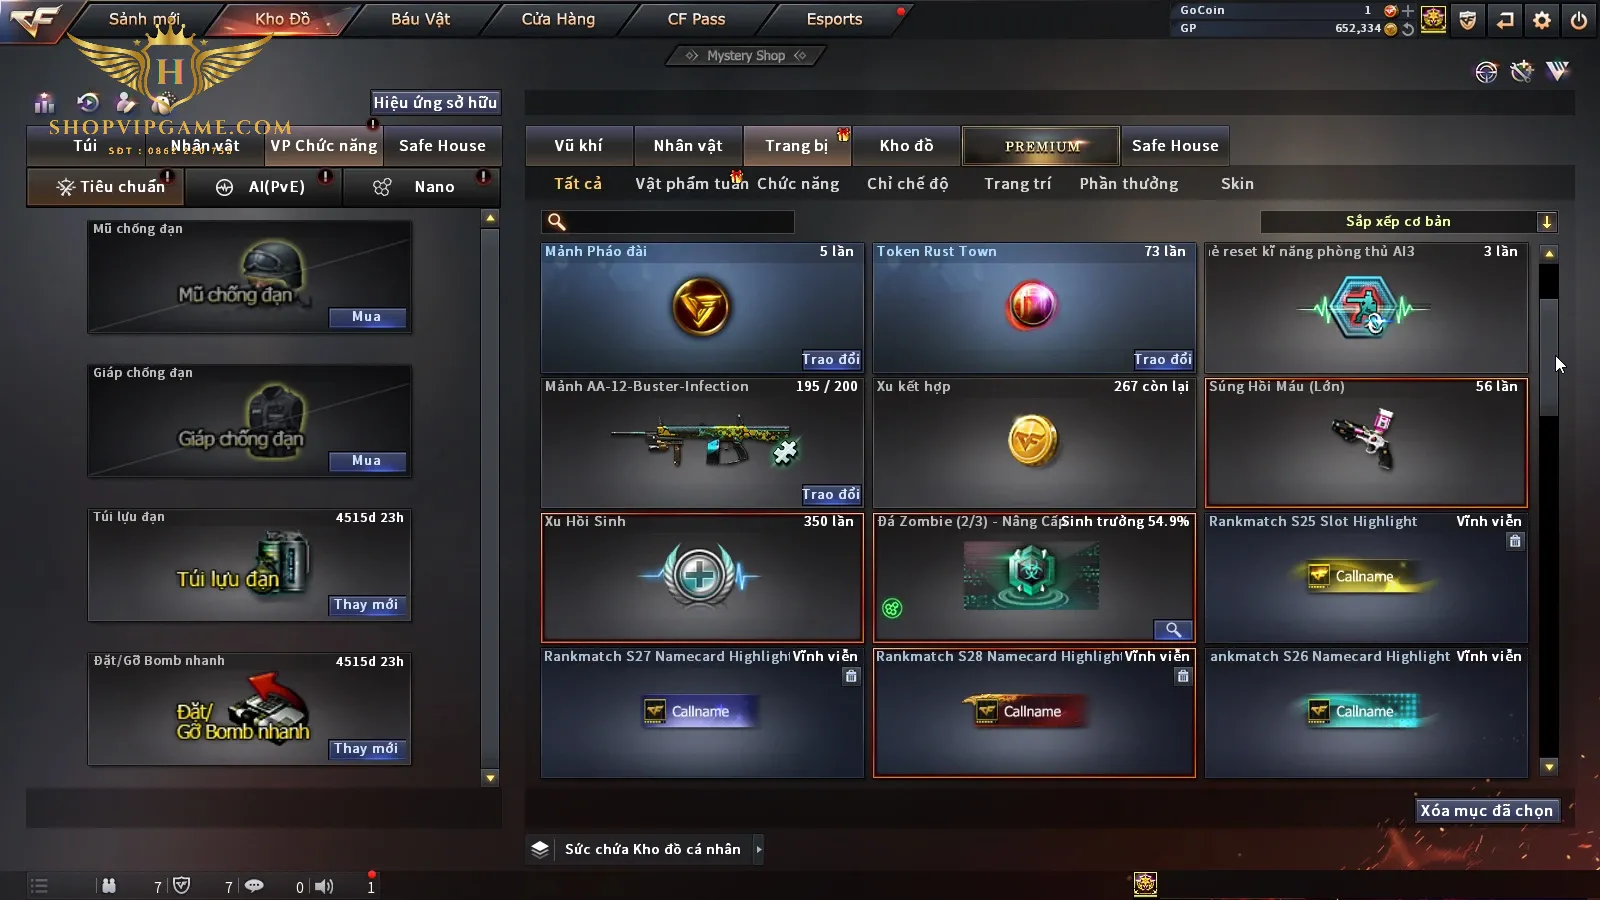Open the shield icon in top bar
Screen dimensions: 1600x900
1467,20
